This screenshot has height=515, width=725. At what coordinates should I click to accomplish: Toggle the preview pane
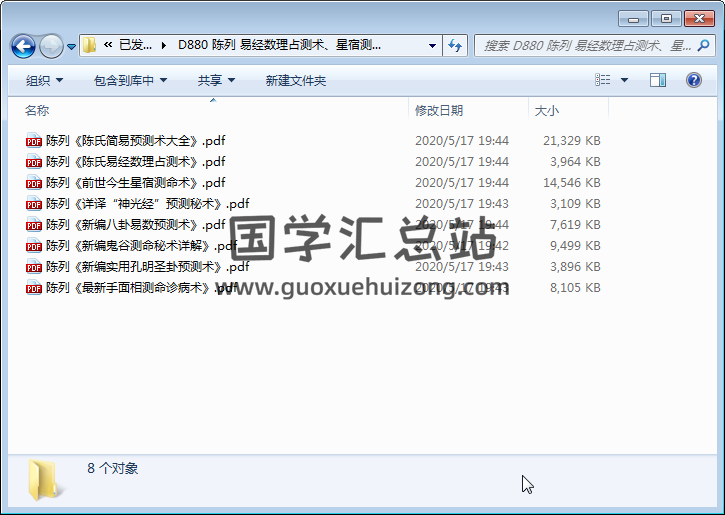[x=657, y=80]
